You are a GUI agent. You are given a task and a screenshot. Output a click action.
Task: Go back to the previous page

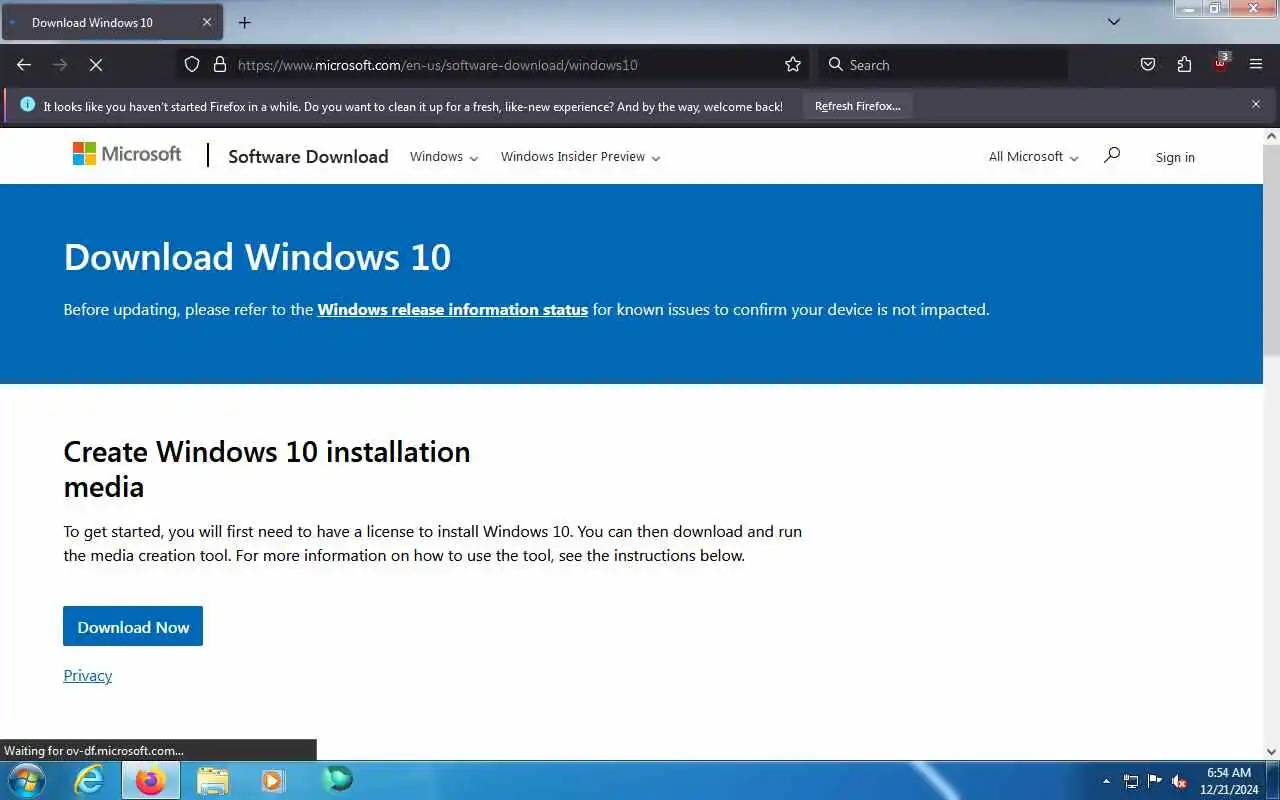[24, 65]
